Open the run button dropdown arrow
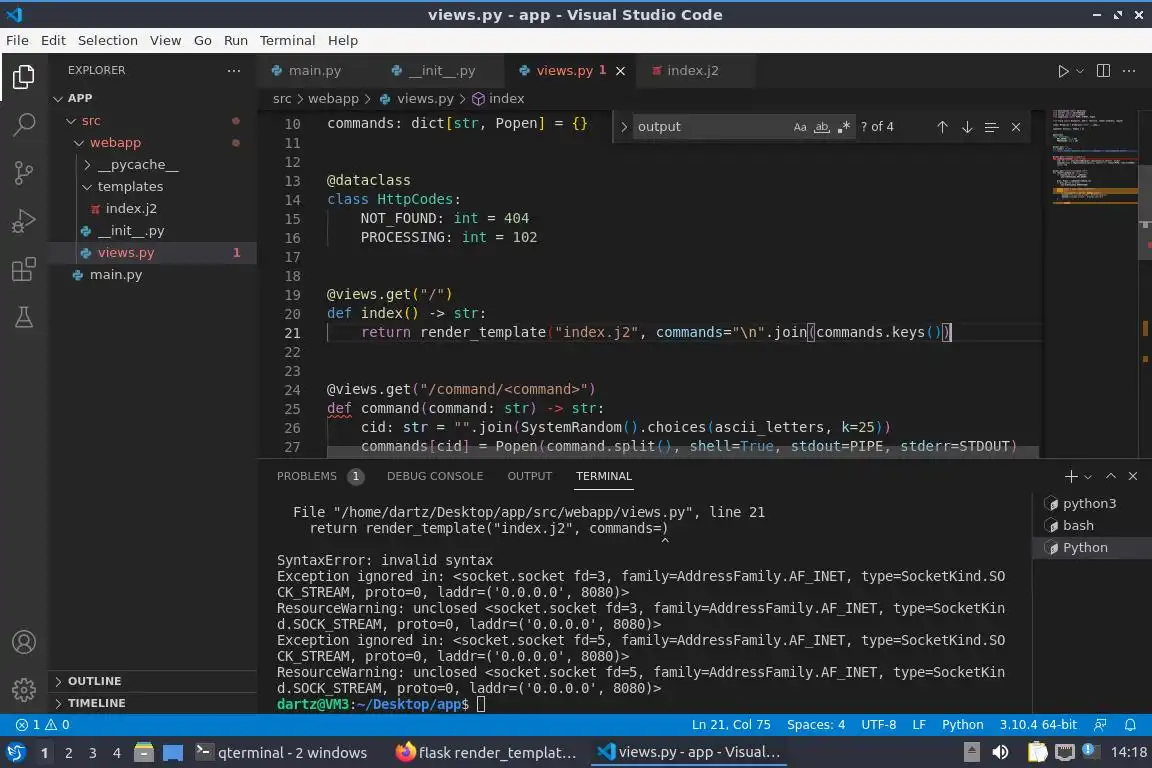 1079,71
